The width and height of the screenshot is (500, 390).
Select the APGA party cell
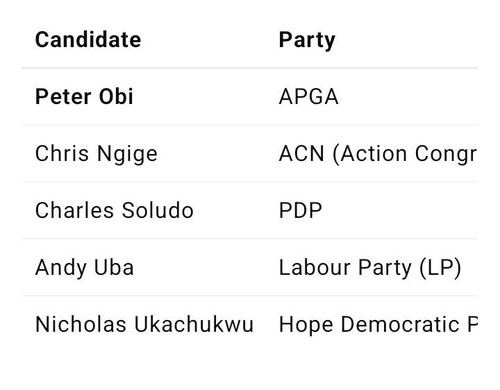coord(309,97)
